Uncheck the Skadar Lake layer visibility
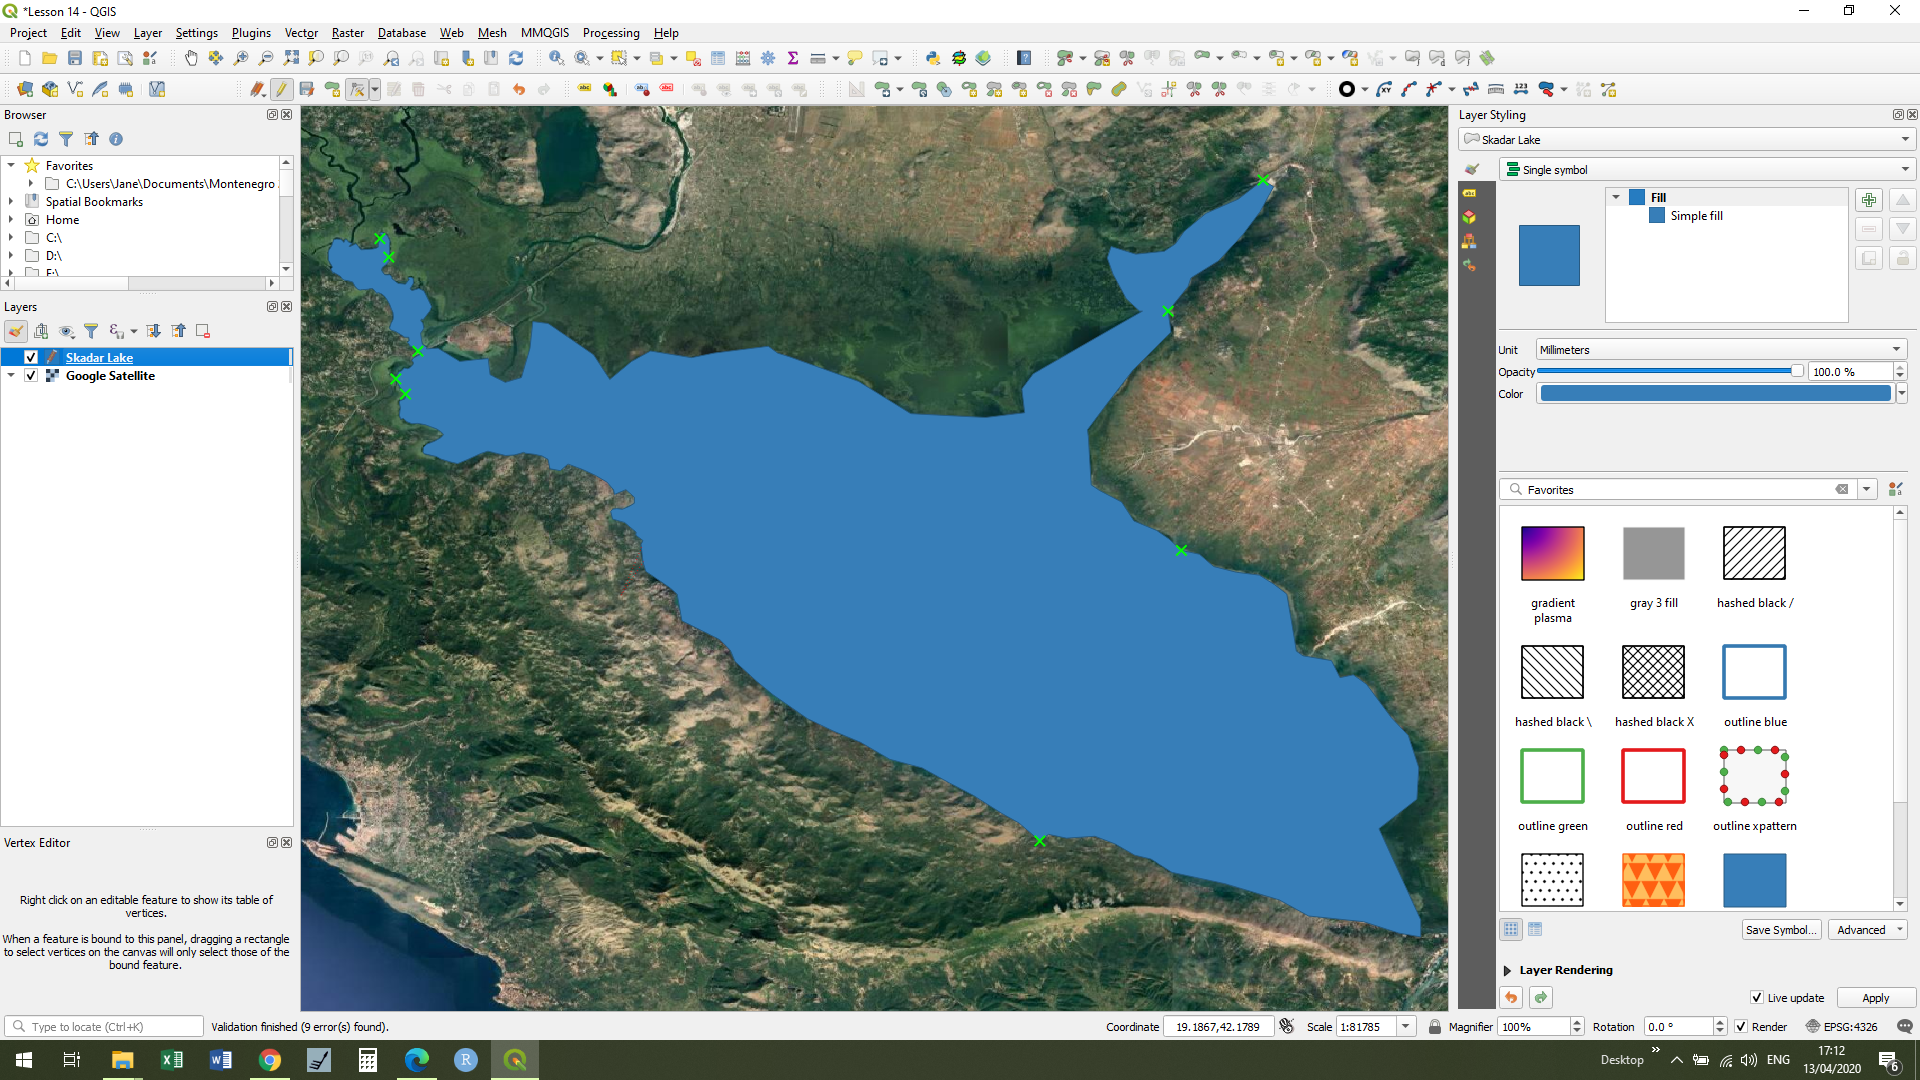1920x1080 pixels. tap(31, 357)
